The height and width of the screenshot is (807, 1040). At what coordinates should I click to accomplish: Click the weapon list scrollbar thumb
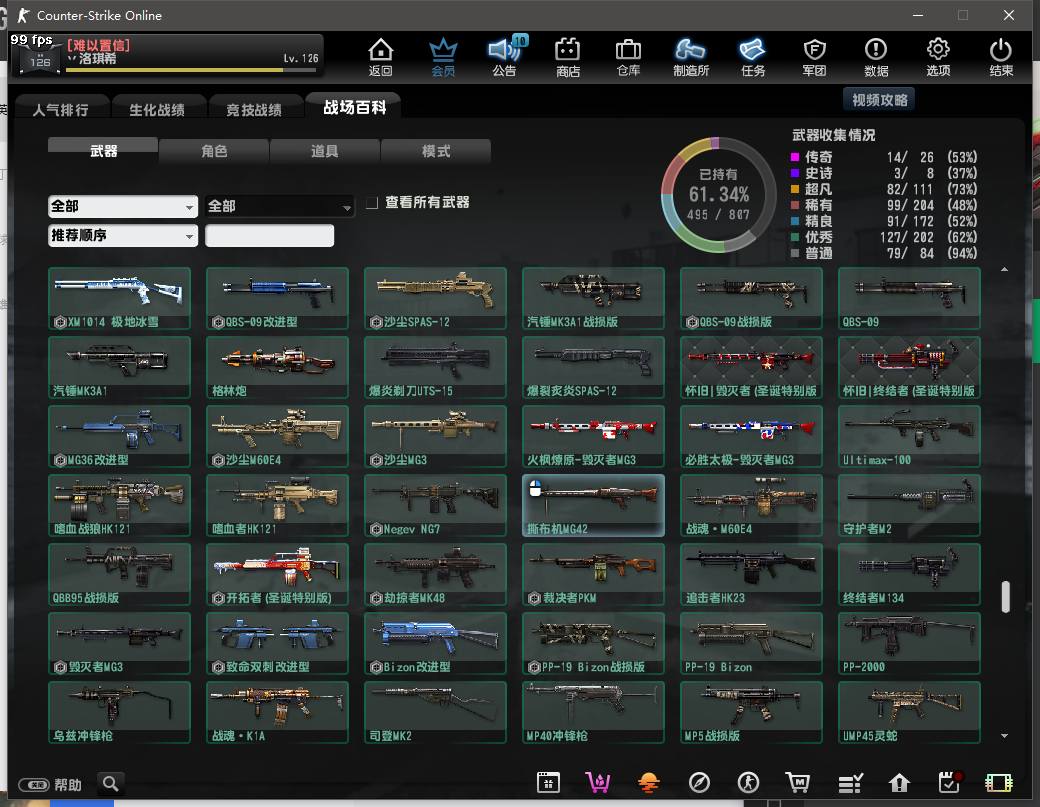(x=1006, y=597)
